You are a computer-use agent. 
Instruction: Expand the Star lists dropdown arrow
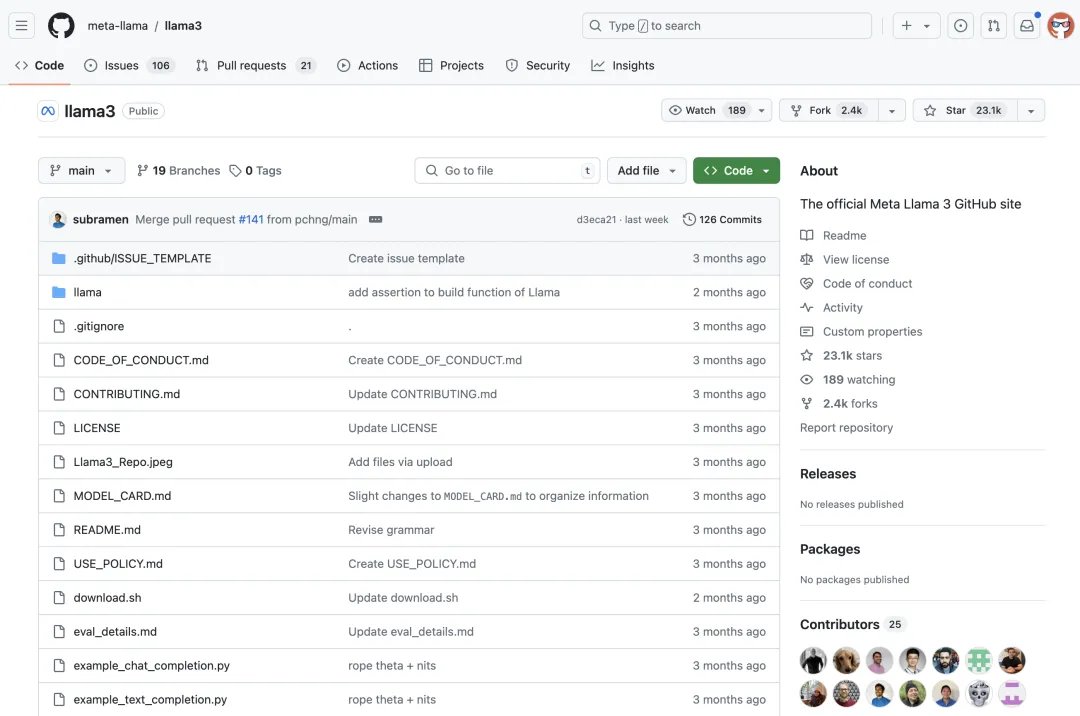coord(1031,110)
